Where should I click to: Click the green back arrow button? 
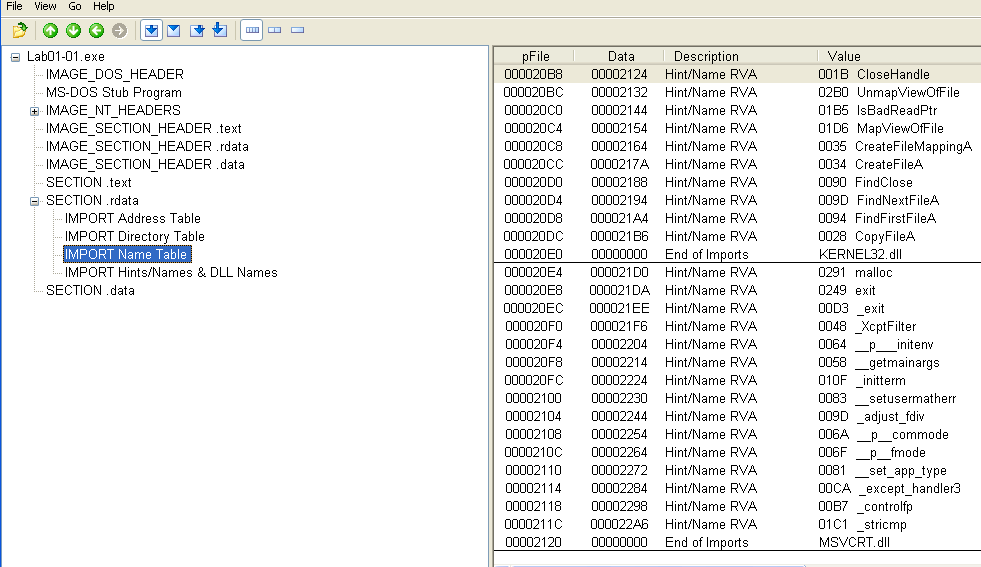96,30
